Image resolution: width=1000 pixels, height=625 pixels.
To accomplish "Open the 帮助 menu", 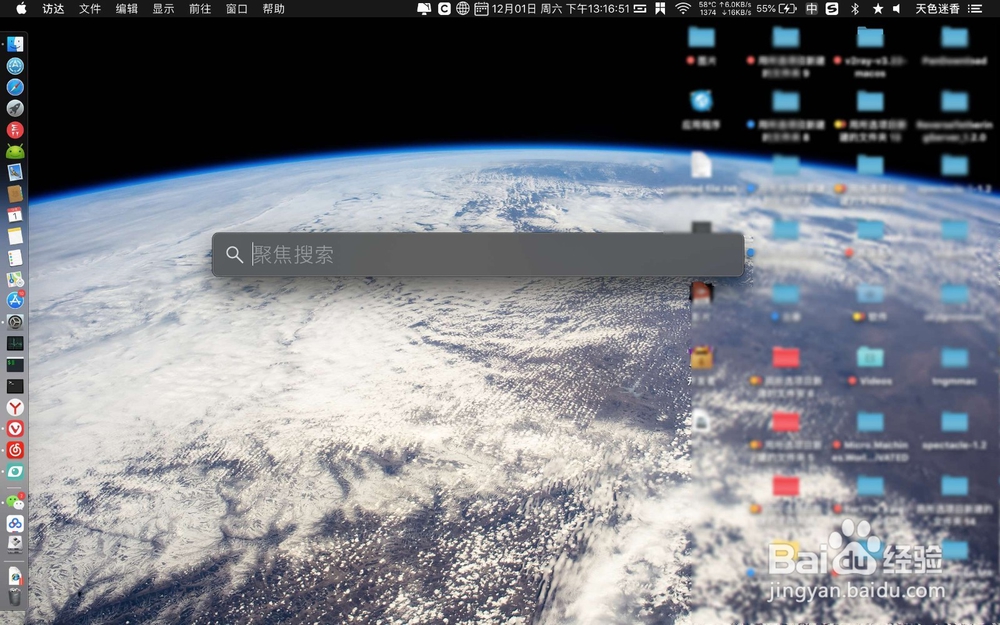I will [x=274, y=8].
